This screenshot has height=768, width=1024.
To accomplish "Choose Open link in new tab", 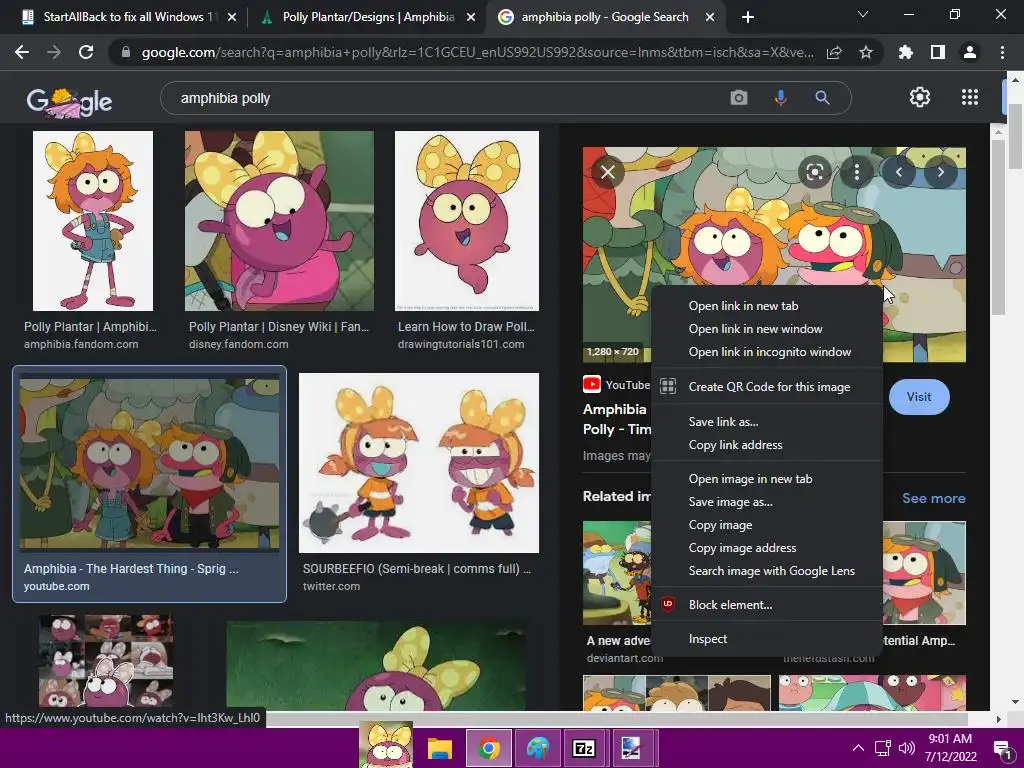I will pos(767,306).
